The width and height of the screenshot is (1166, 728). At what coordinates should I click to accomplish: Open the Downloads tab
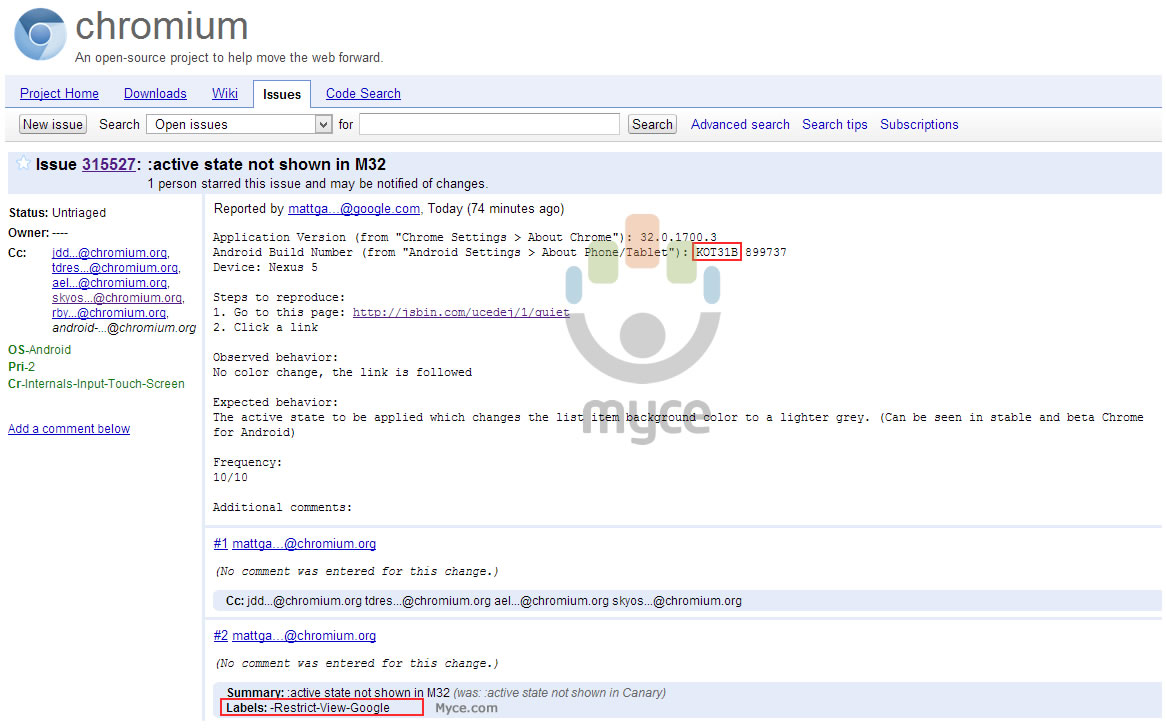coord(155,94)
